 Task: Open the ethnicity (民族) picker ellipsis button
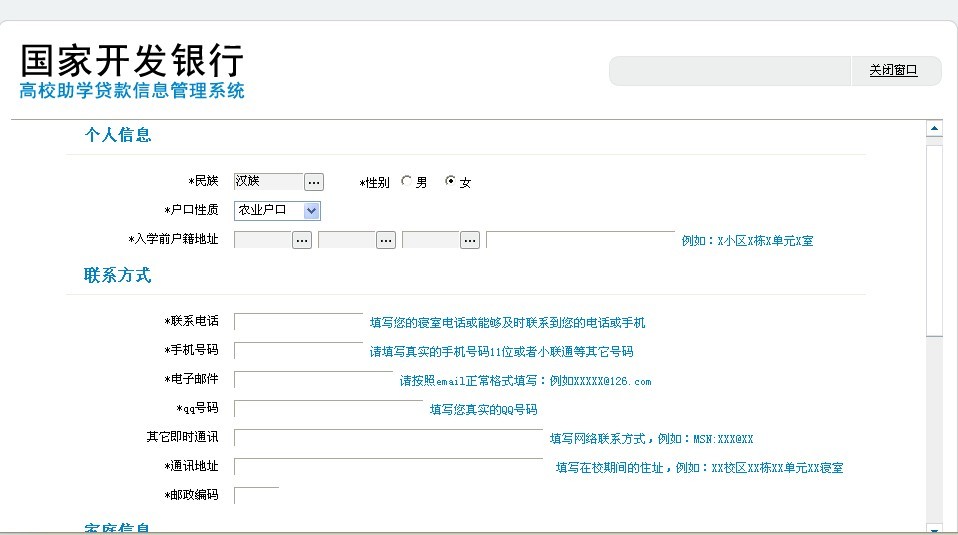pyautogui.click(x=314, y=182)
